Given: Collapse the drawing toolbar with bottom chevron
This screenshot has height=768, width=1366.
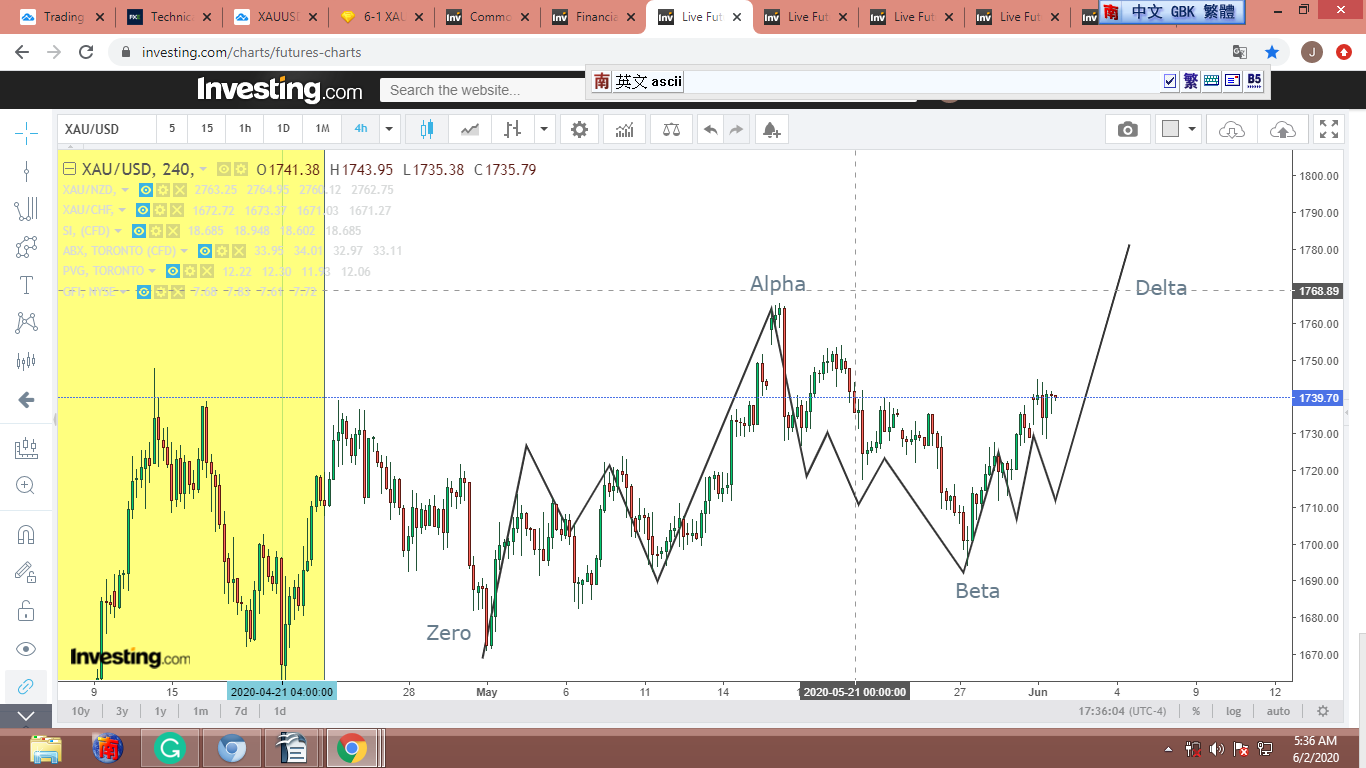Looking at the screenshot, I should tap(26, 716).
